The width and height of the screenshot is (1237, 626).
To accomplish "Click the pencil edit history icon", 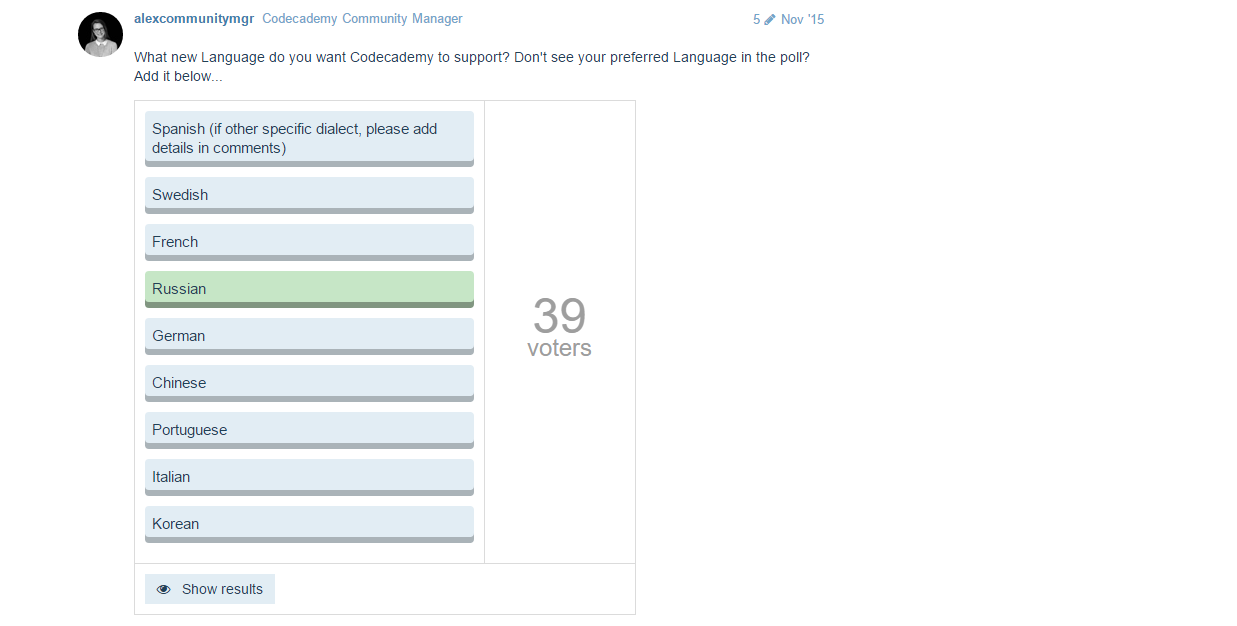I will click(769, 19).
